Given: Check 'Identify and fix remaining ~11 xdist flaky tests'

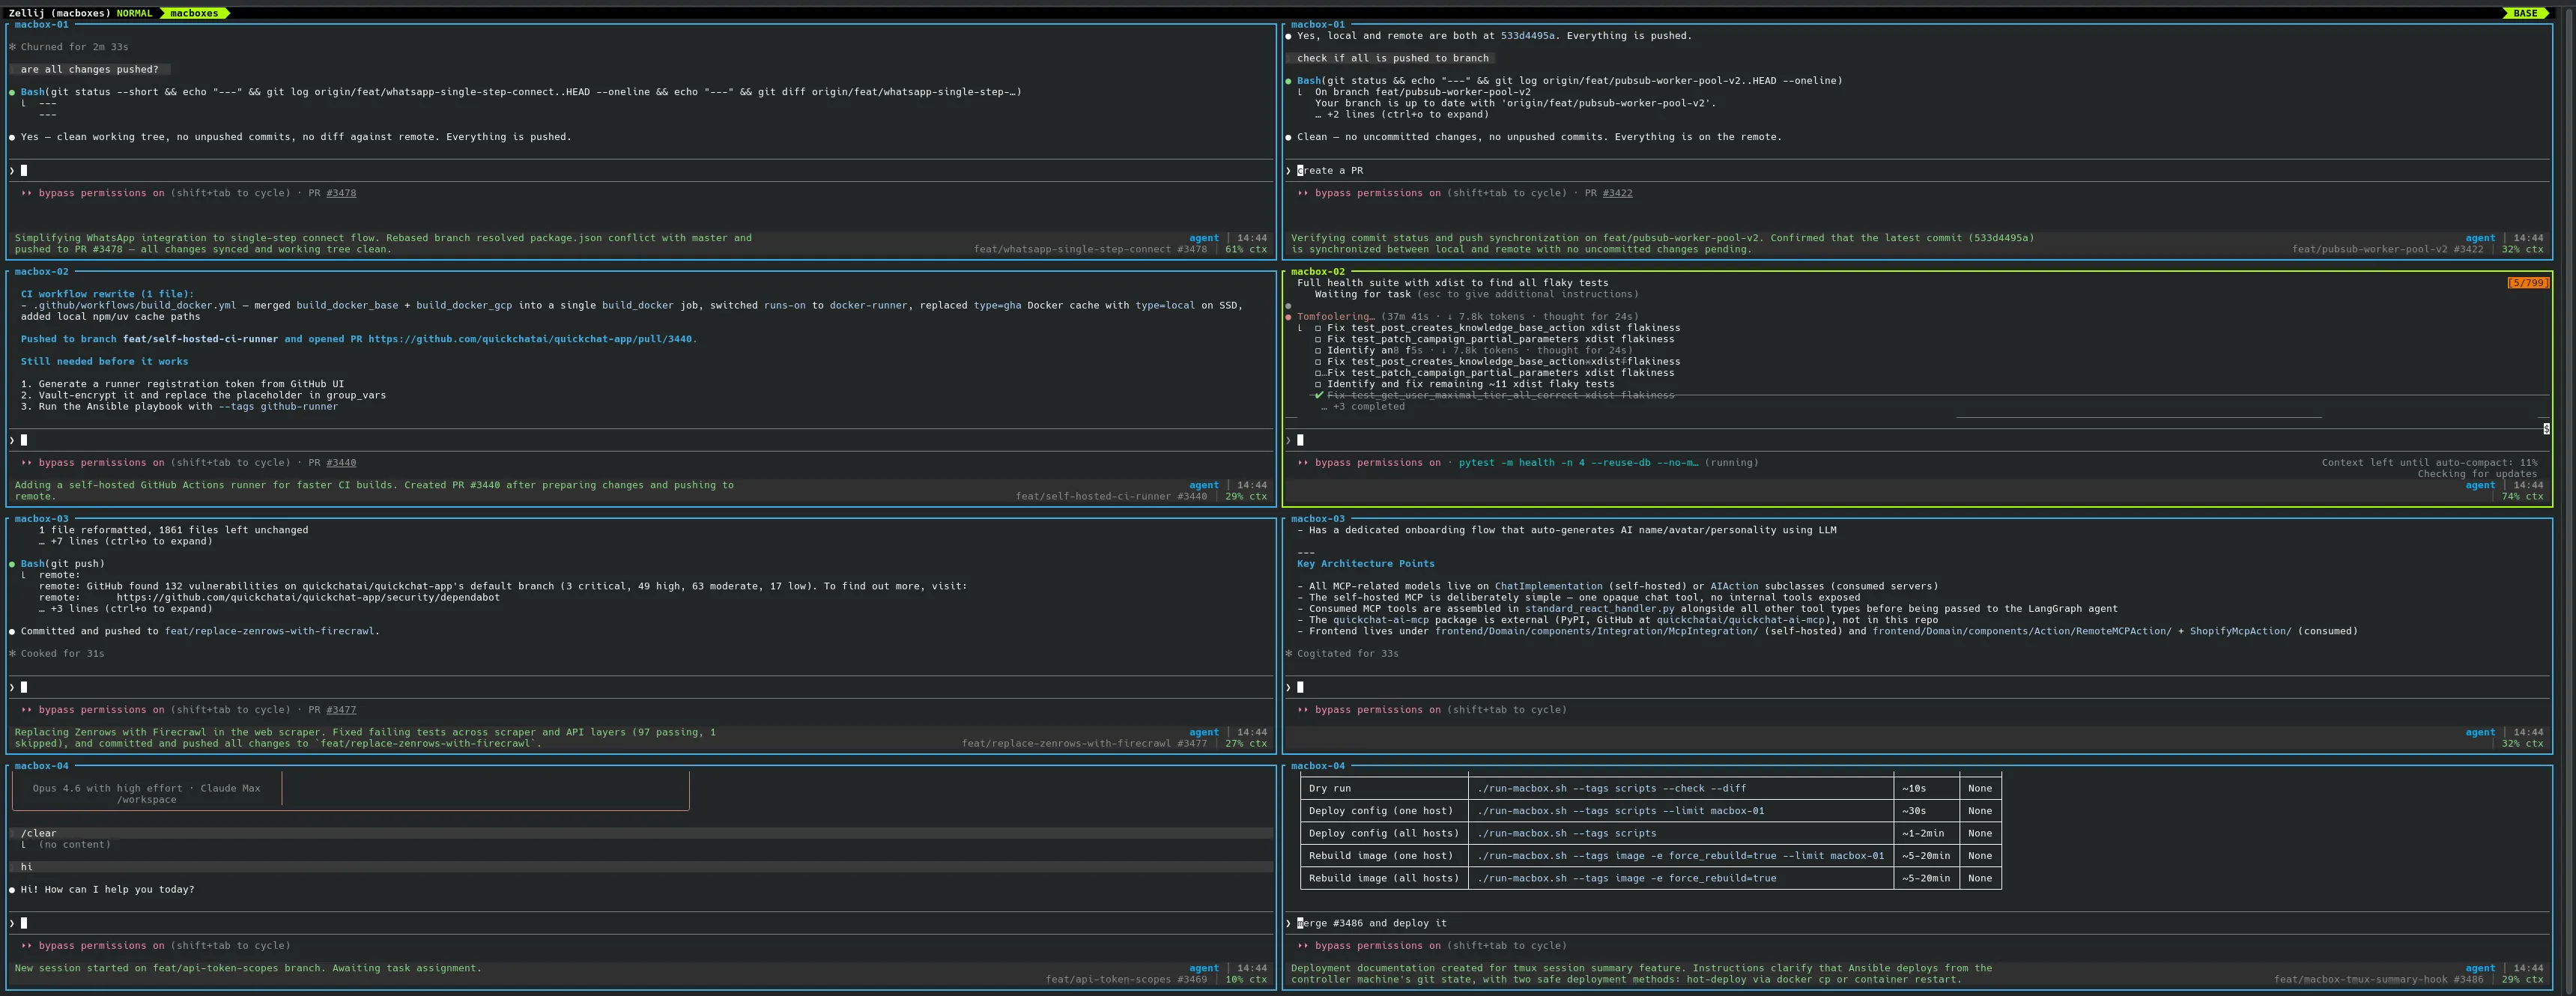Looking at the screenshot, I should pos(1317,383).
